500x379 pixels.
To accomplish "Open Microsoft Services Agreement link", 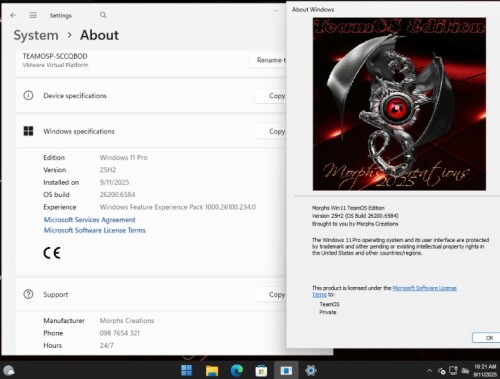I will click(90, 220).
